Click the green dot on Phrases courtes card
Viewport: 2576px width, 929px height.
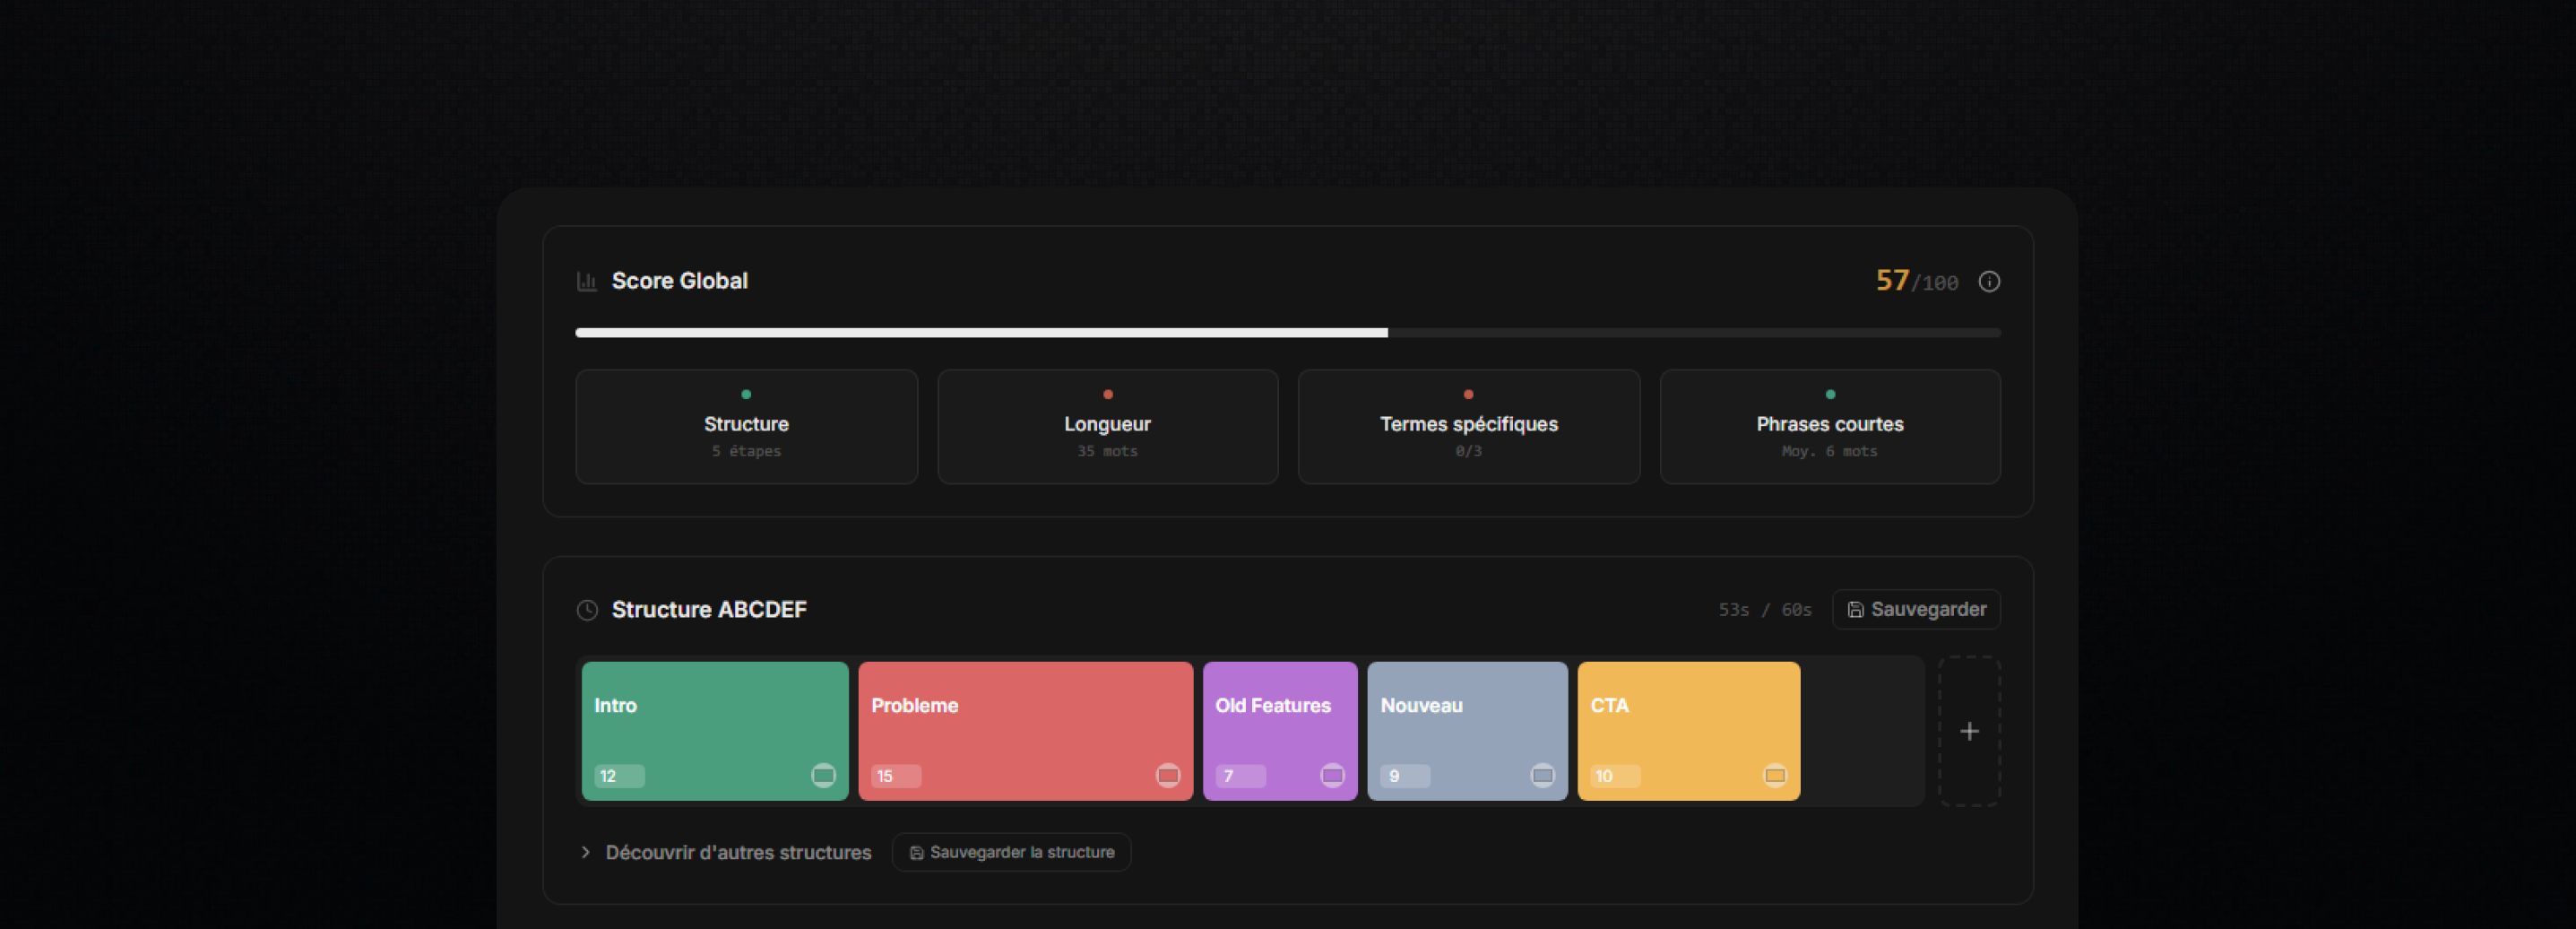click(x=1829, y=394)
